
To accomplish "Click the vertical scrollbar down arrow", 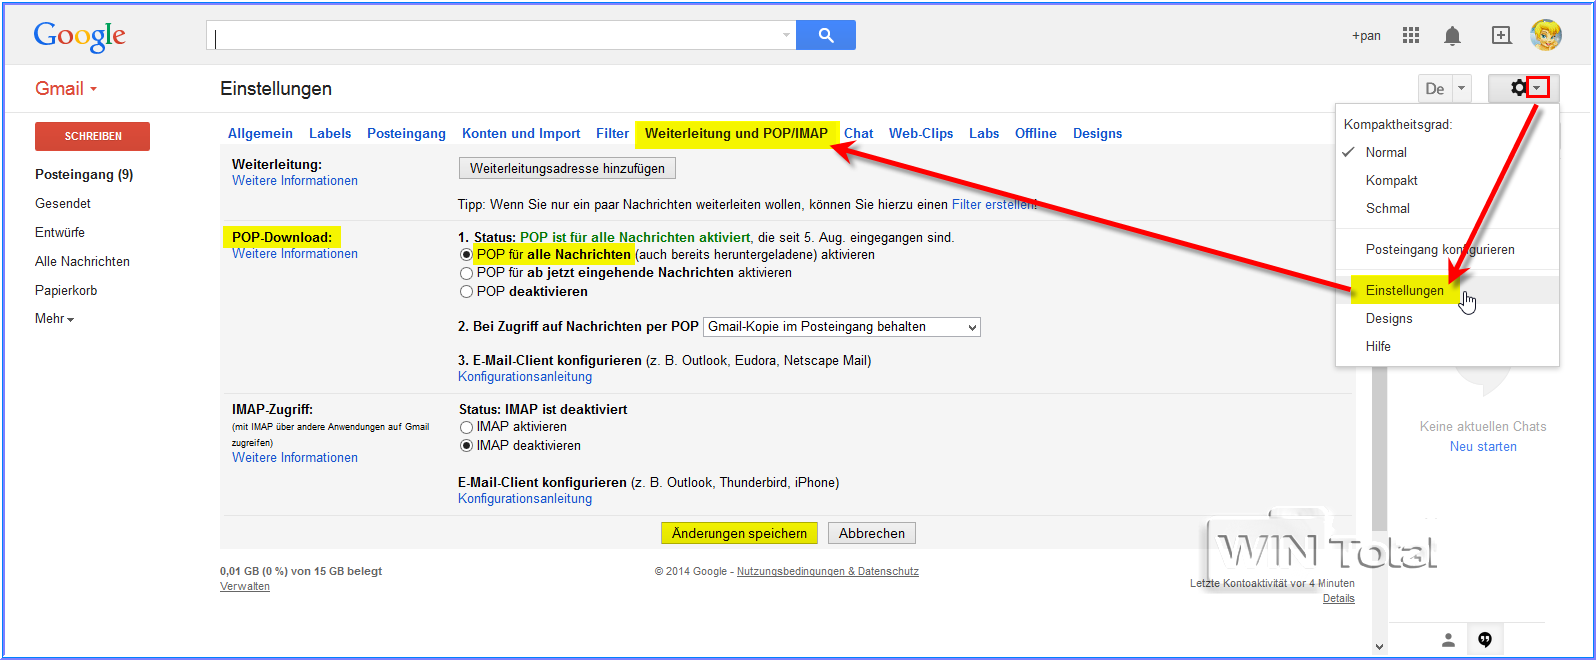I will [1379, 647].
